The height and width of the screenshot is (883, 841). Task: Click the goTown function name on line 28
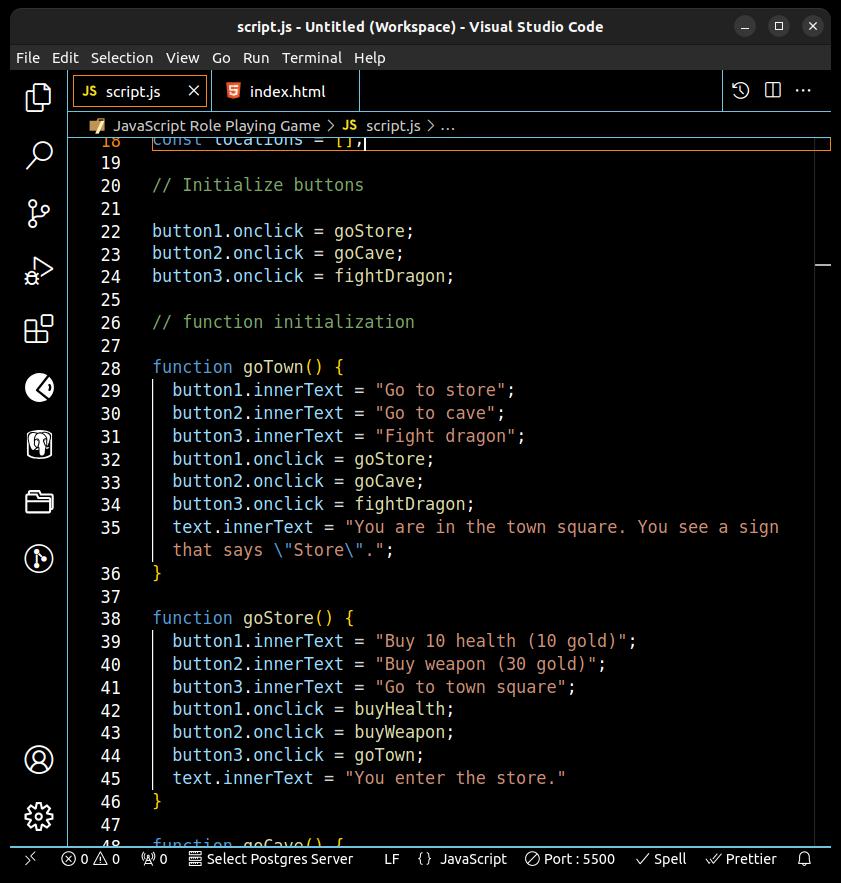pyautogui.click(x=273, y=367)
